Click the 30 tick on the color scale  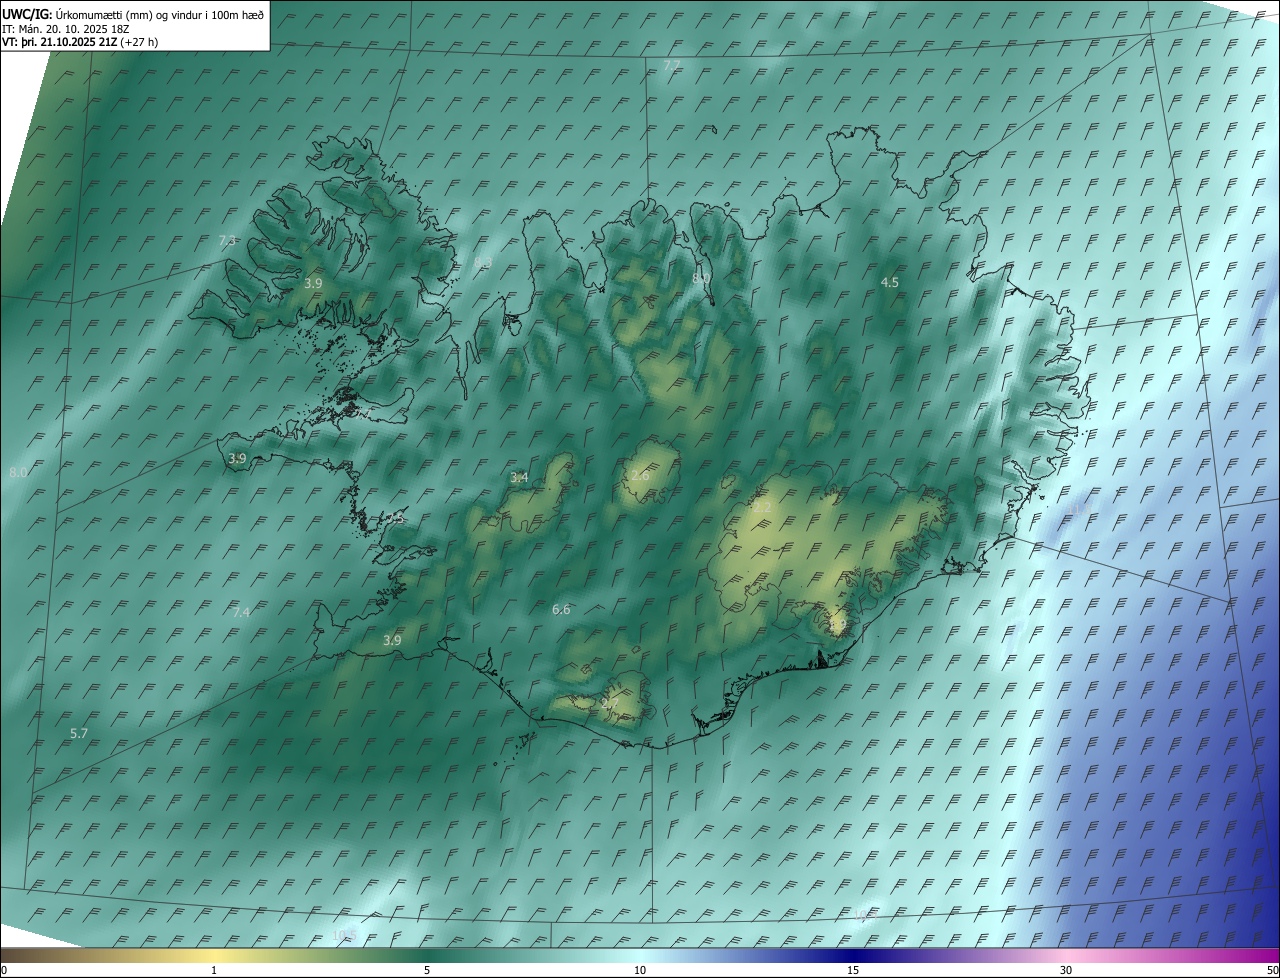pyautogui.click(x=1066, y=971)
